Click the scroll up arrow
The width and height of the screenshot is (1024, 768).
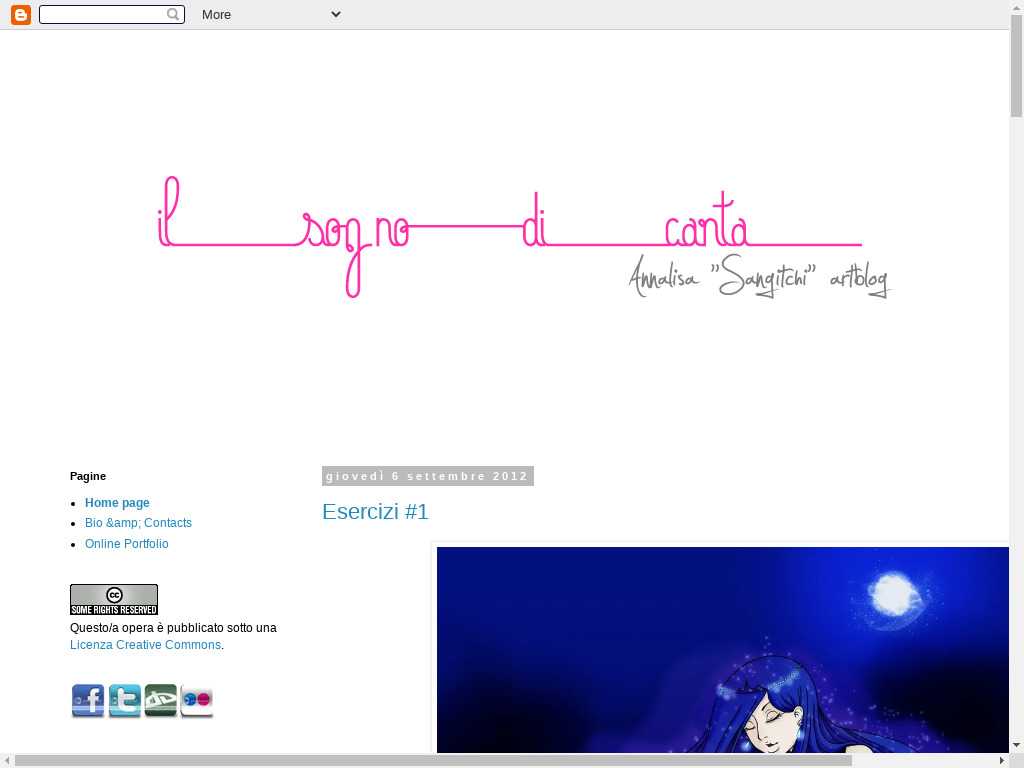1016,6
